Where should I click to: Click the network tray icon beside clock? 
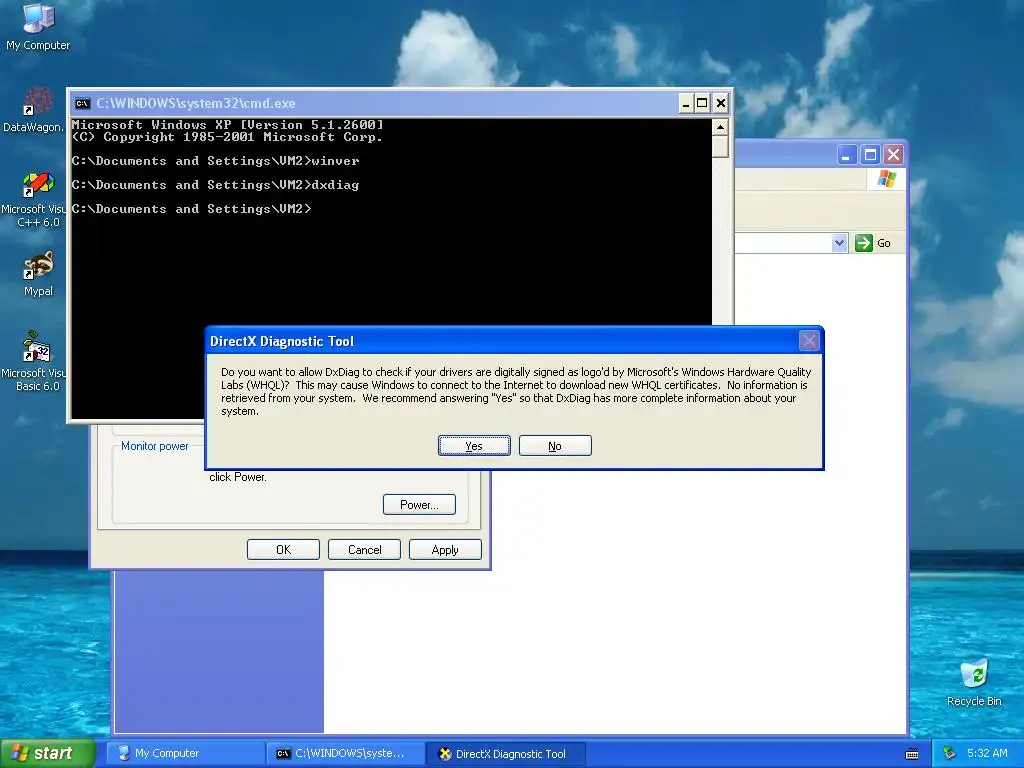pyautogui.click(x=950, y=754)
